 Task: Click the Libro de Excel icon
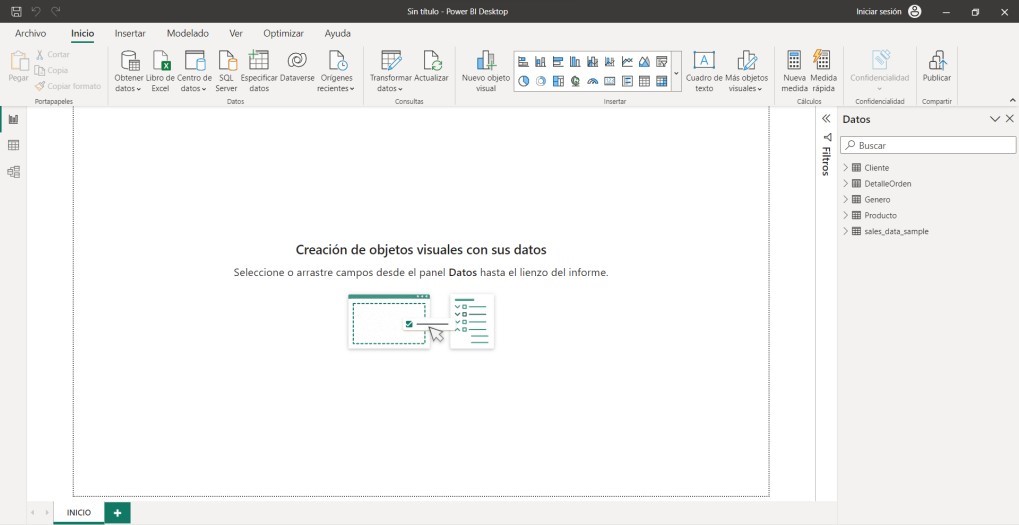(161, 71)
